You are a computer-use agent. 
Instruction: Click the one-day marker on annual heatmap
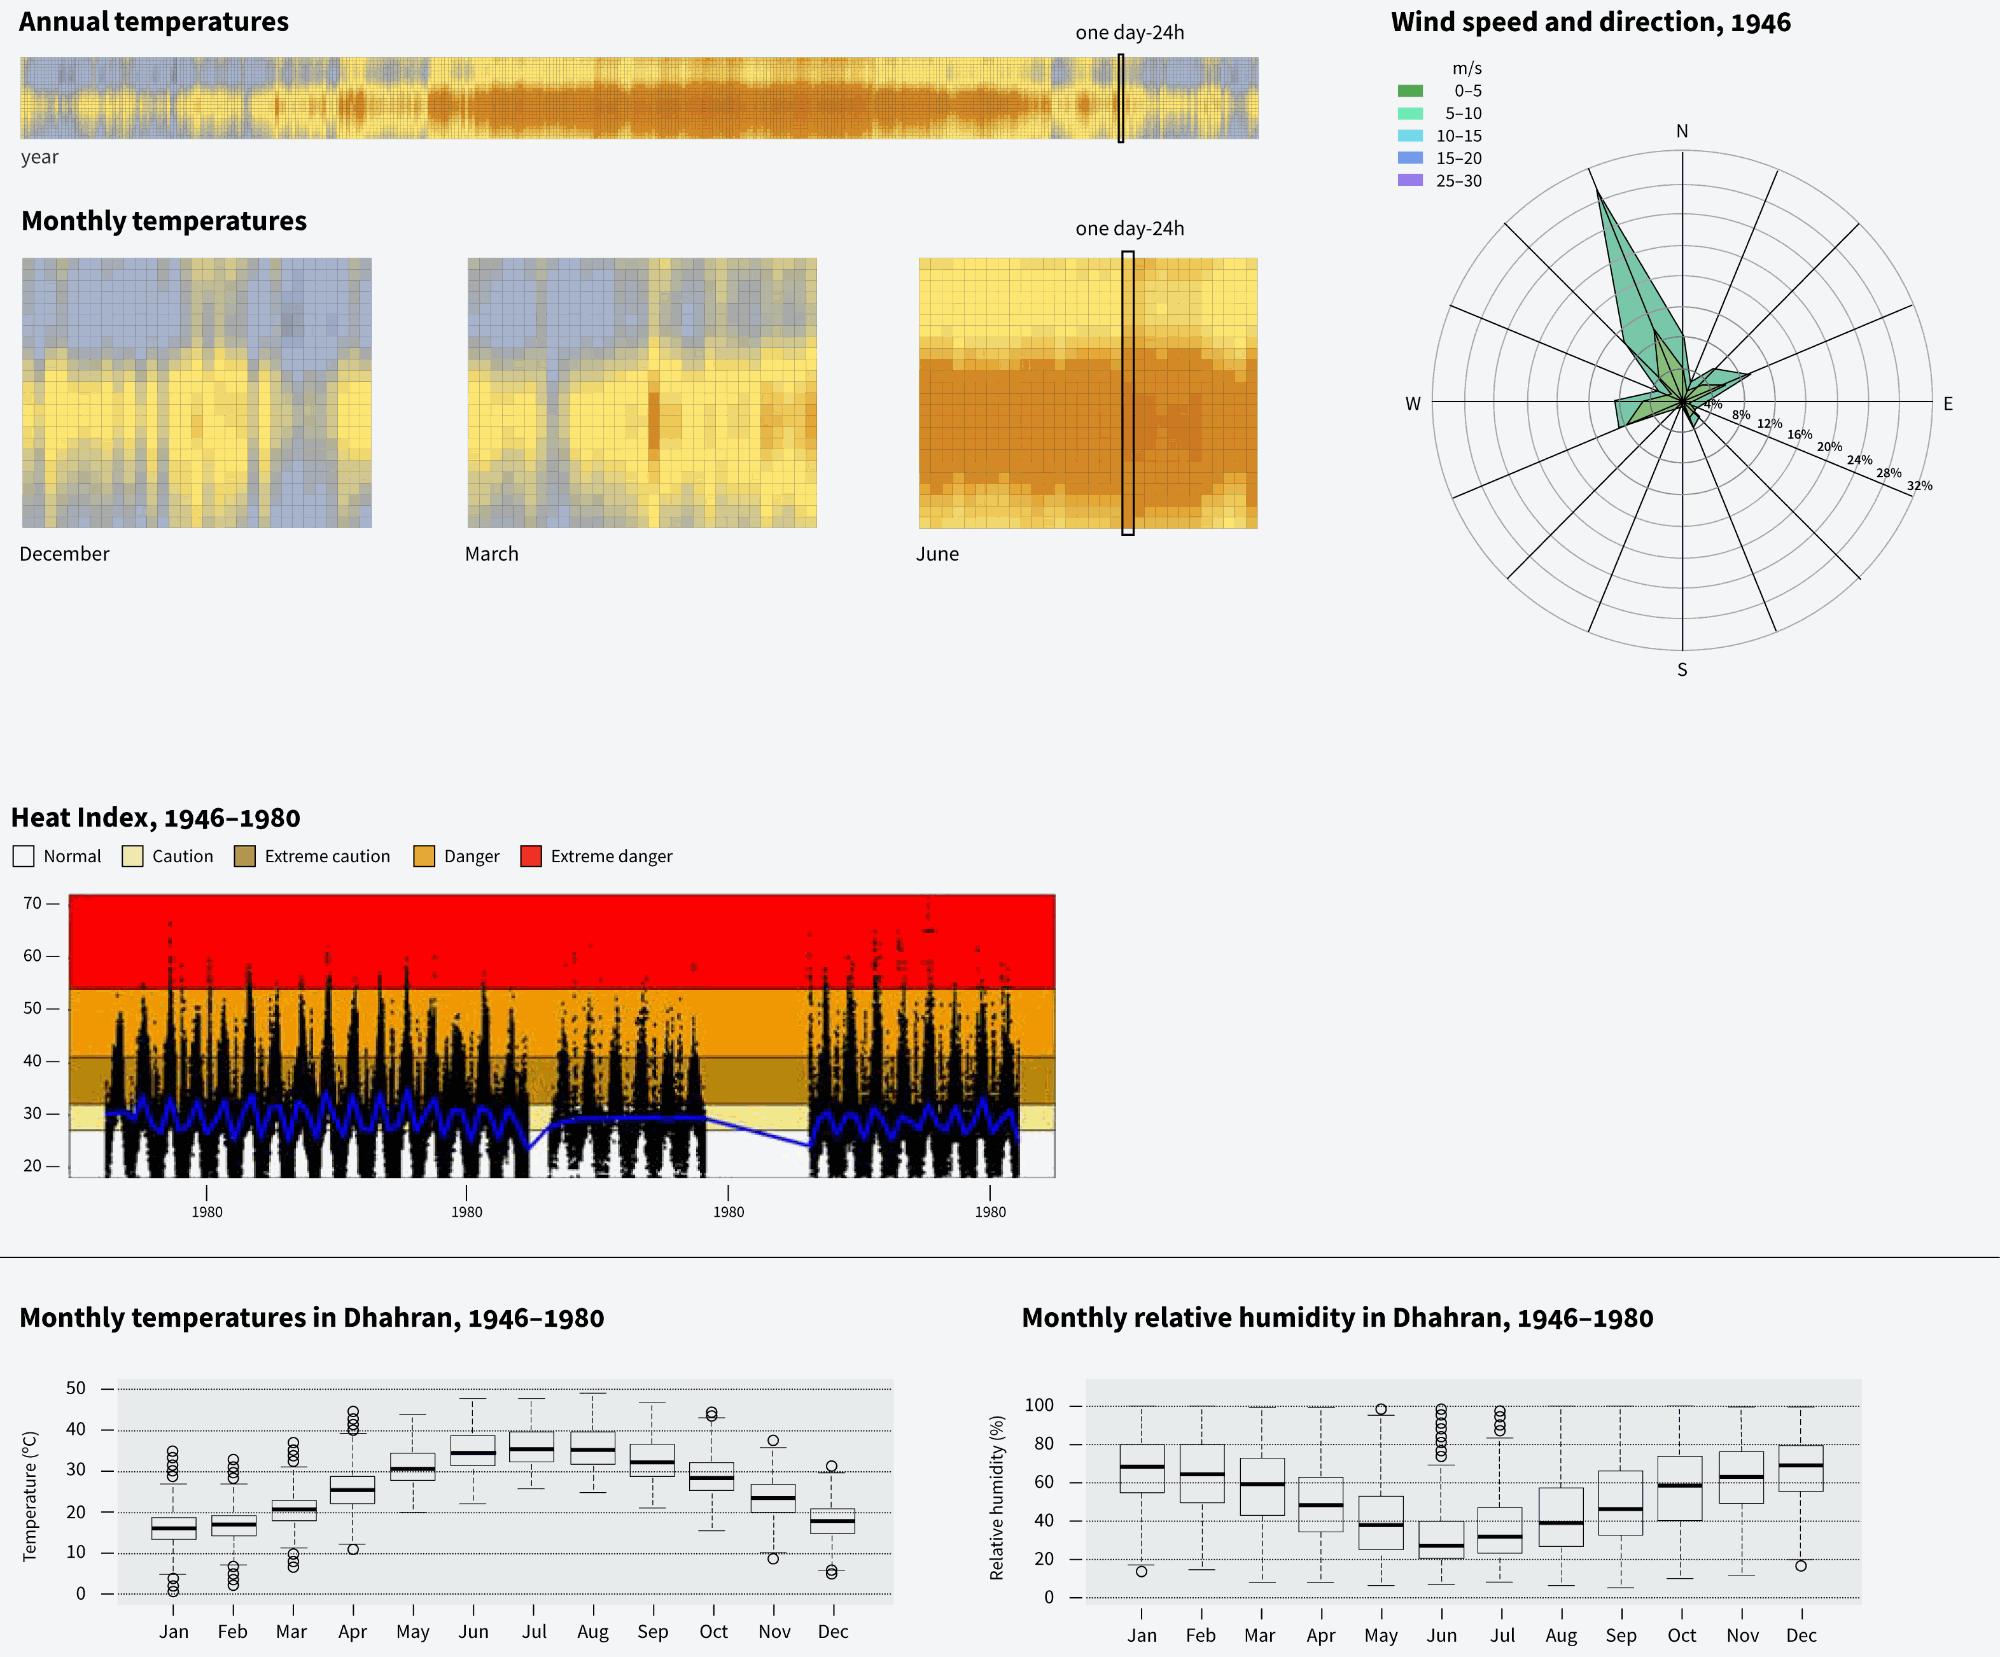tap(1121, 98)
